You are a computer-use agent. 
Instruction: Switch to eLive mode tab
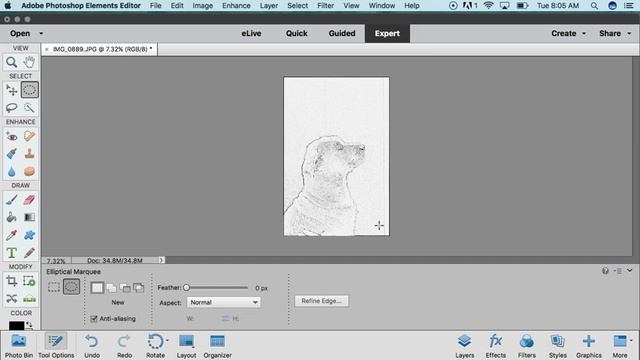tap(251, 33)
